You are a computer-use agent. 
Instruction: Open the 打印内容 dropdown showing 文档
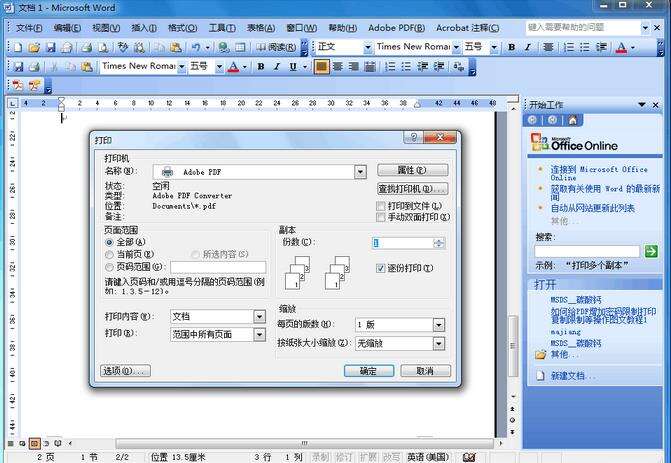pos(259,317)
